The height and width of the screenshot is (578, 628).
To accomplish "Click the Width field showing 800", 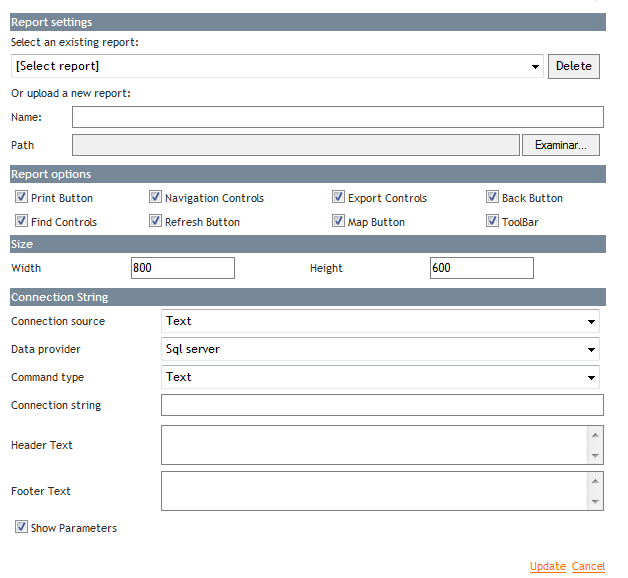I will (x=182, y=268).
